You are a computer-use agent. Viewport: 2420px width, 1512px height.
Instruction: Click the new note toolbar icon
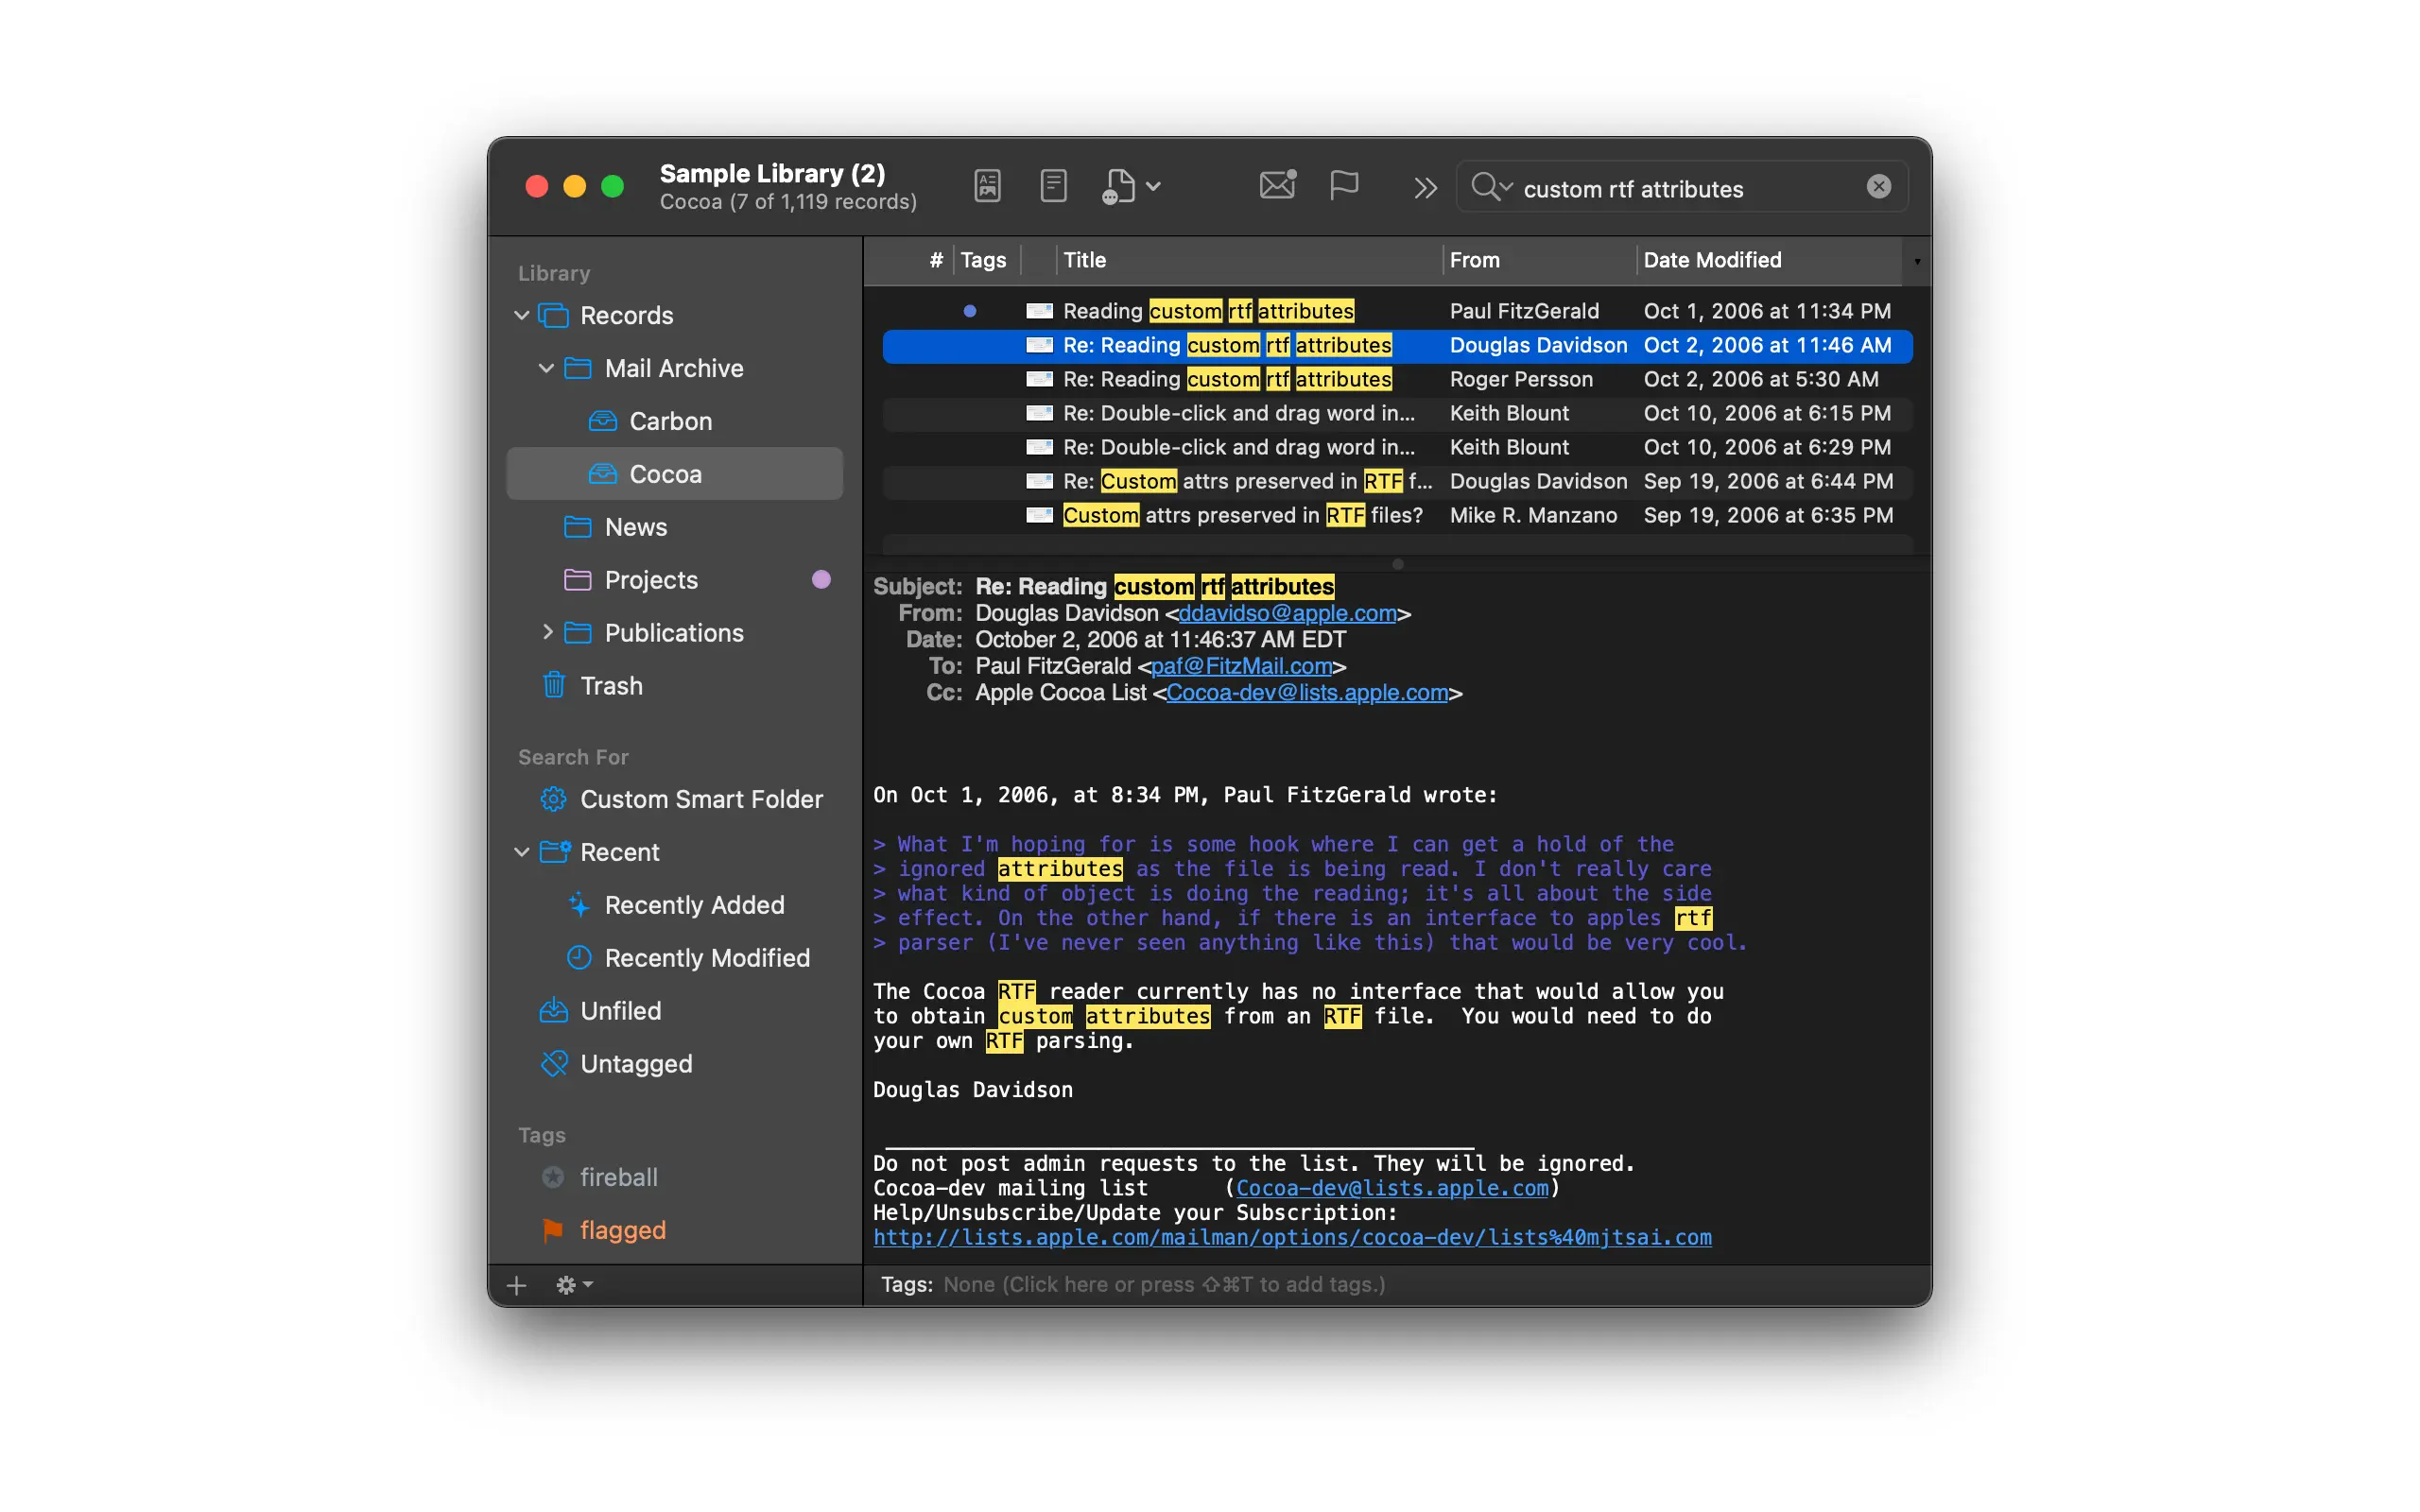tap(1053, 186)
